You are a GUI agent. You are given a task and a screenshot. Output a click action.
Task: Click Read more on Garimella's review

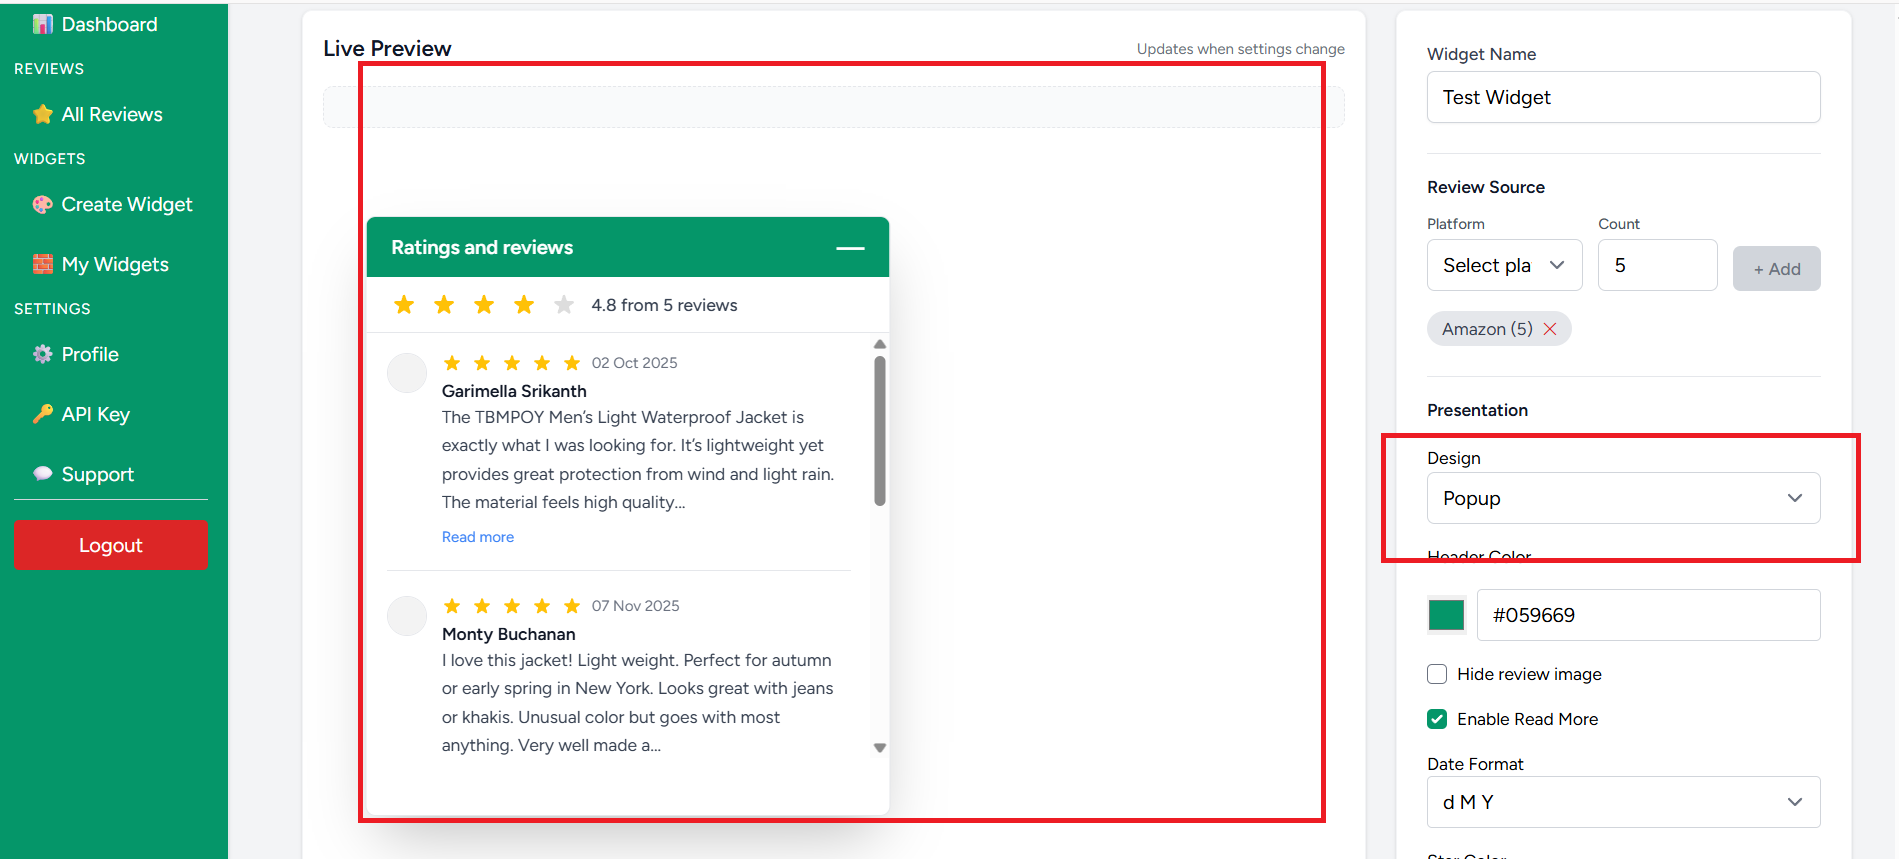point(478,537)
